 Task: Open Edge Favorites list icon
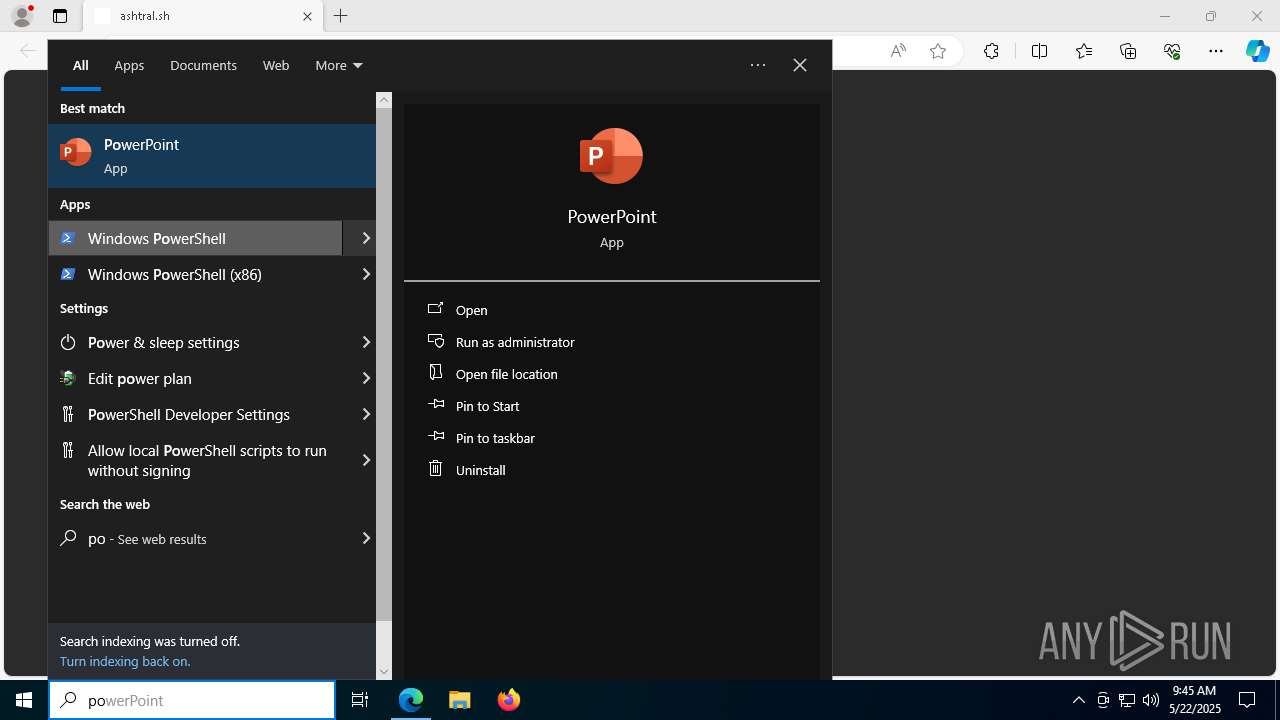pos(1084,51)
